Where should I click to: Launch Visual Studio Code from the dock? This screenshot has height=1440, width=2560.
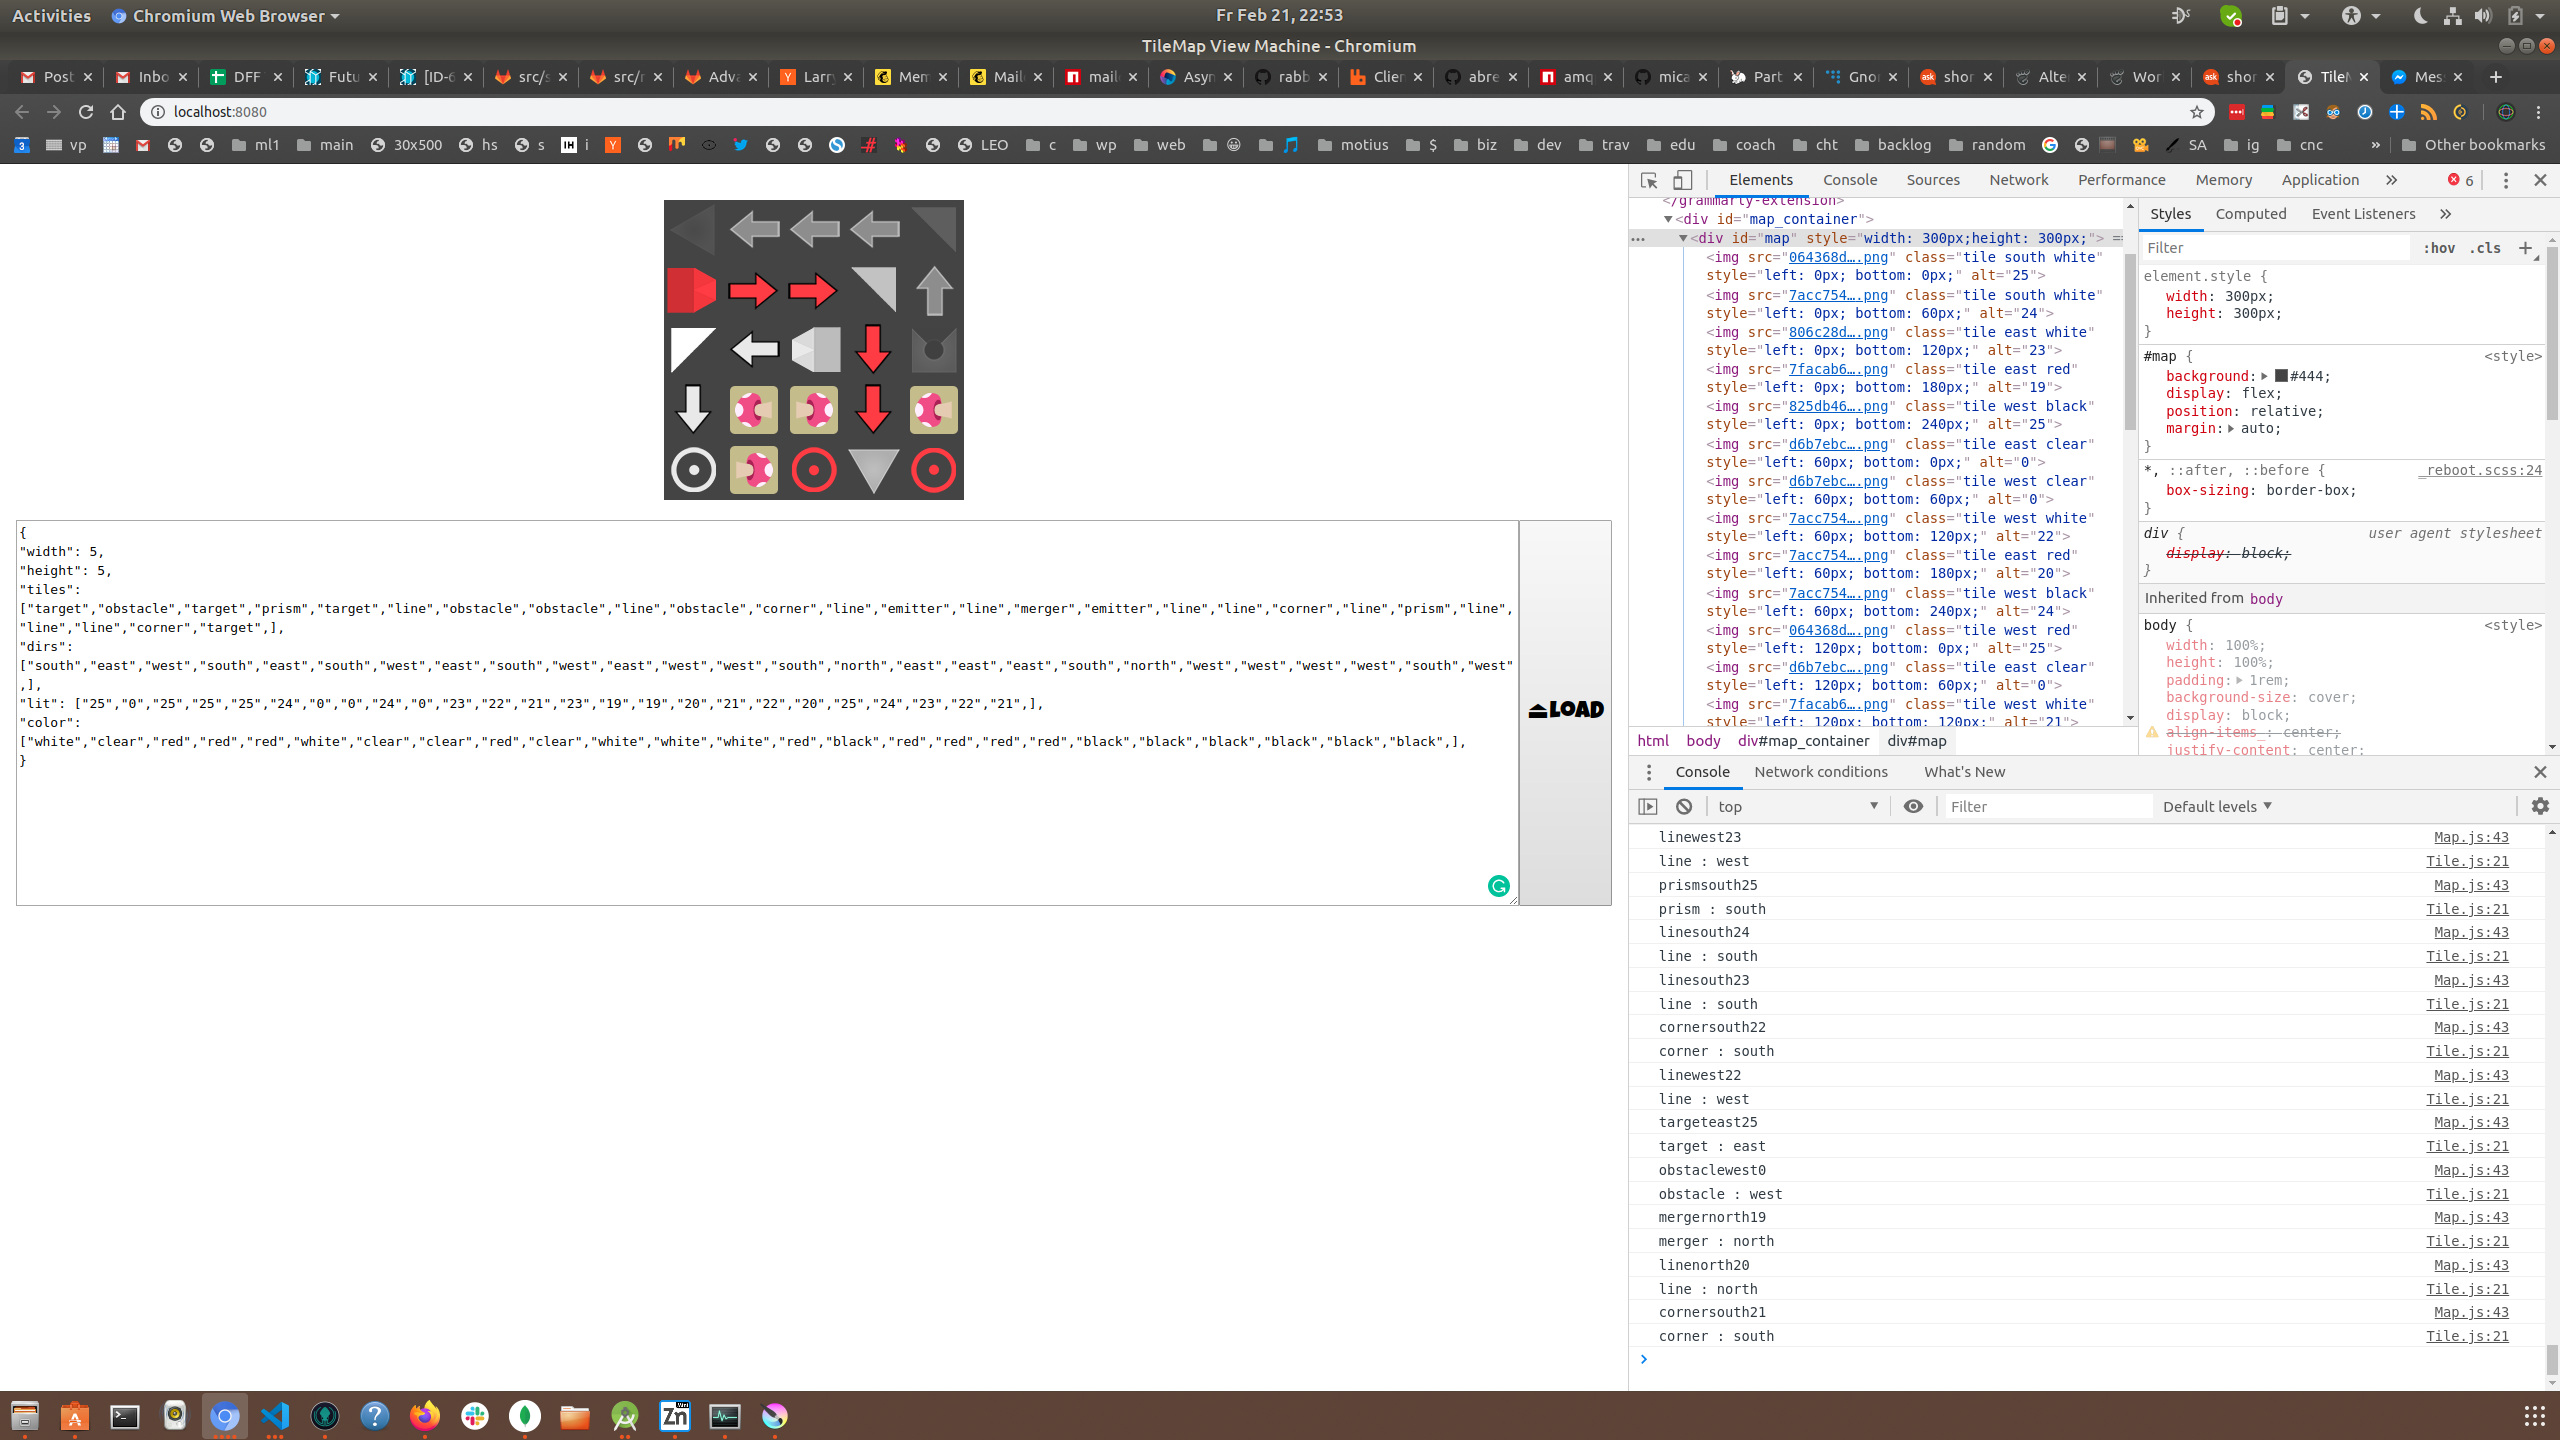[275, 1416]
